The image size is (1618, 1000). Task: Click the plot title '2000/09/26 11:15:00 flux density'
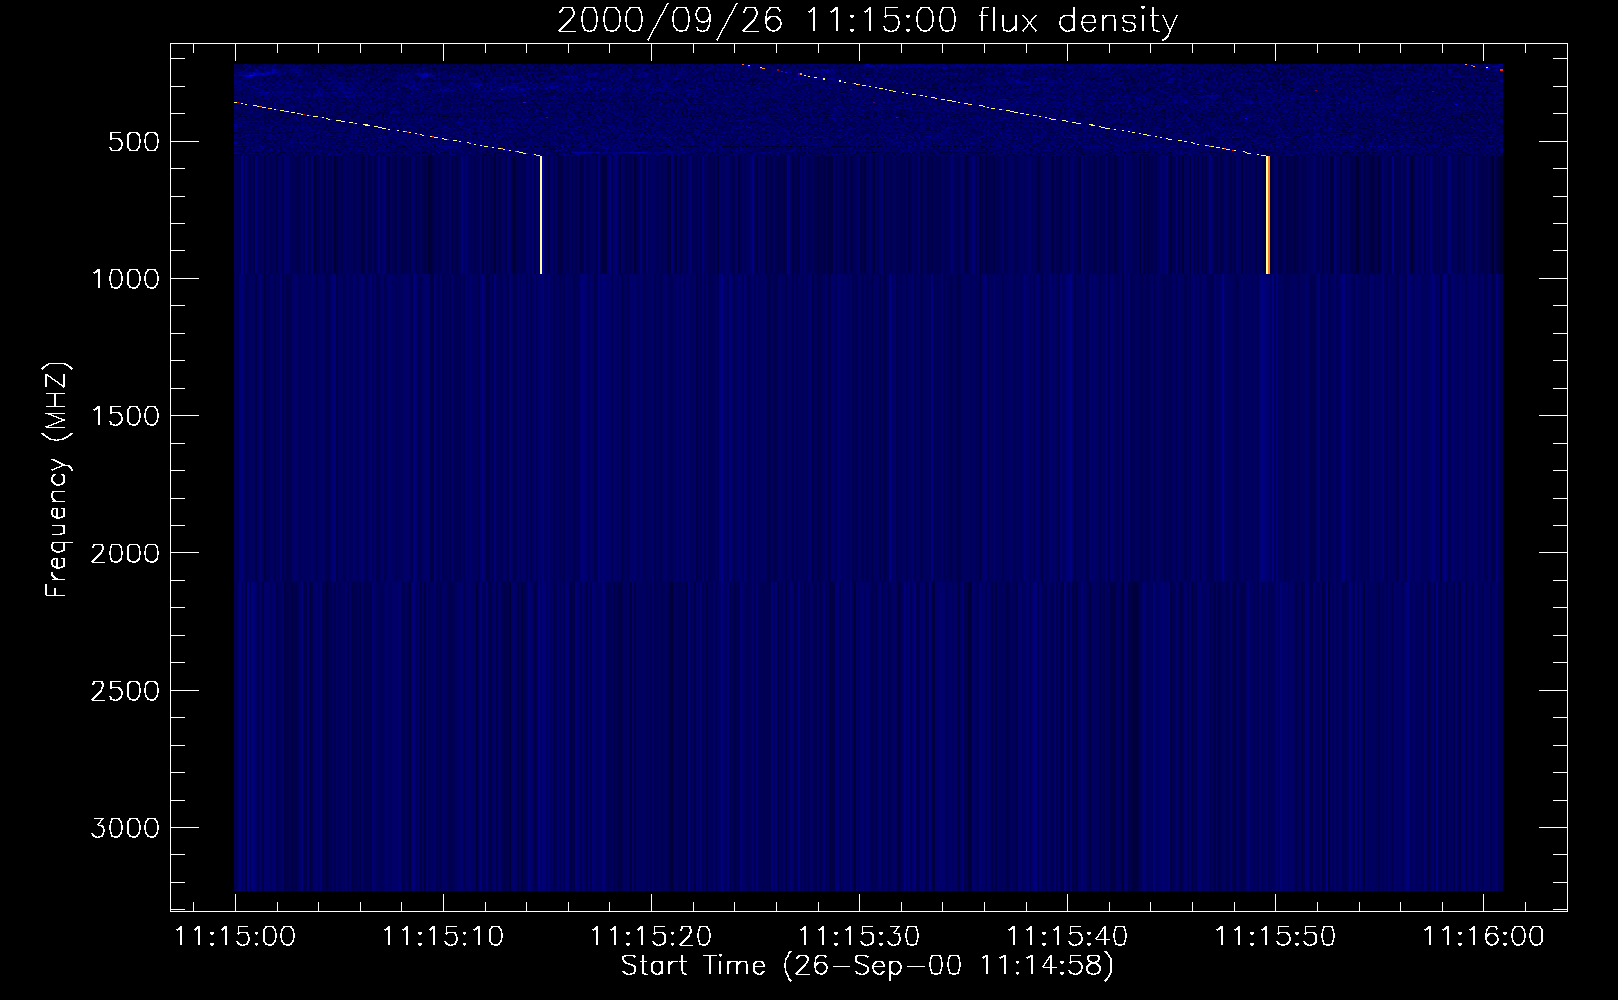867,20
